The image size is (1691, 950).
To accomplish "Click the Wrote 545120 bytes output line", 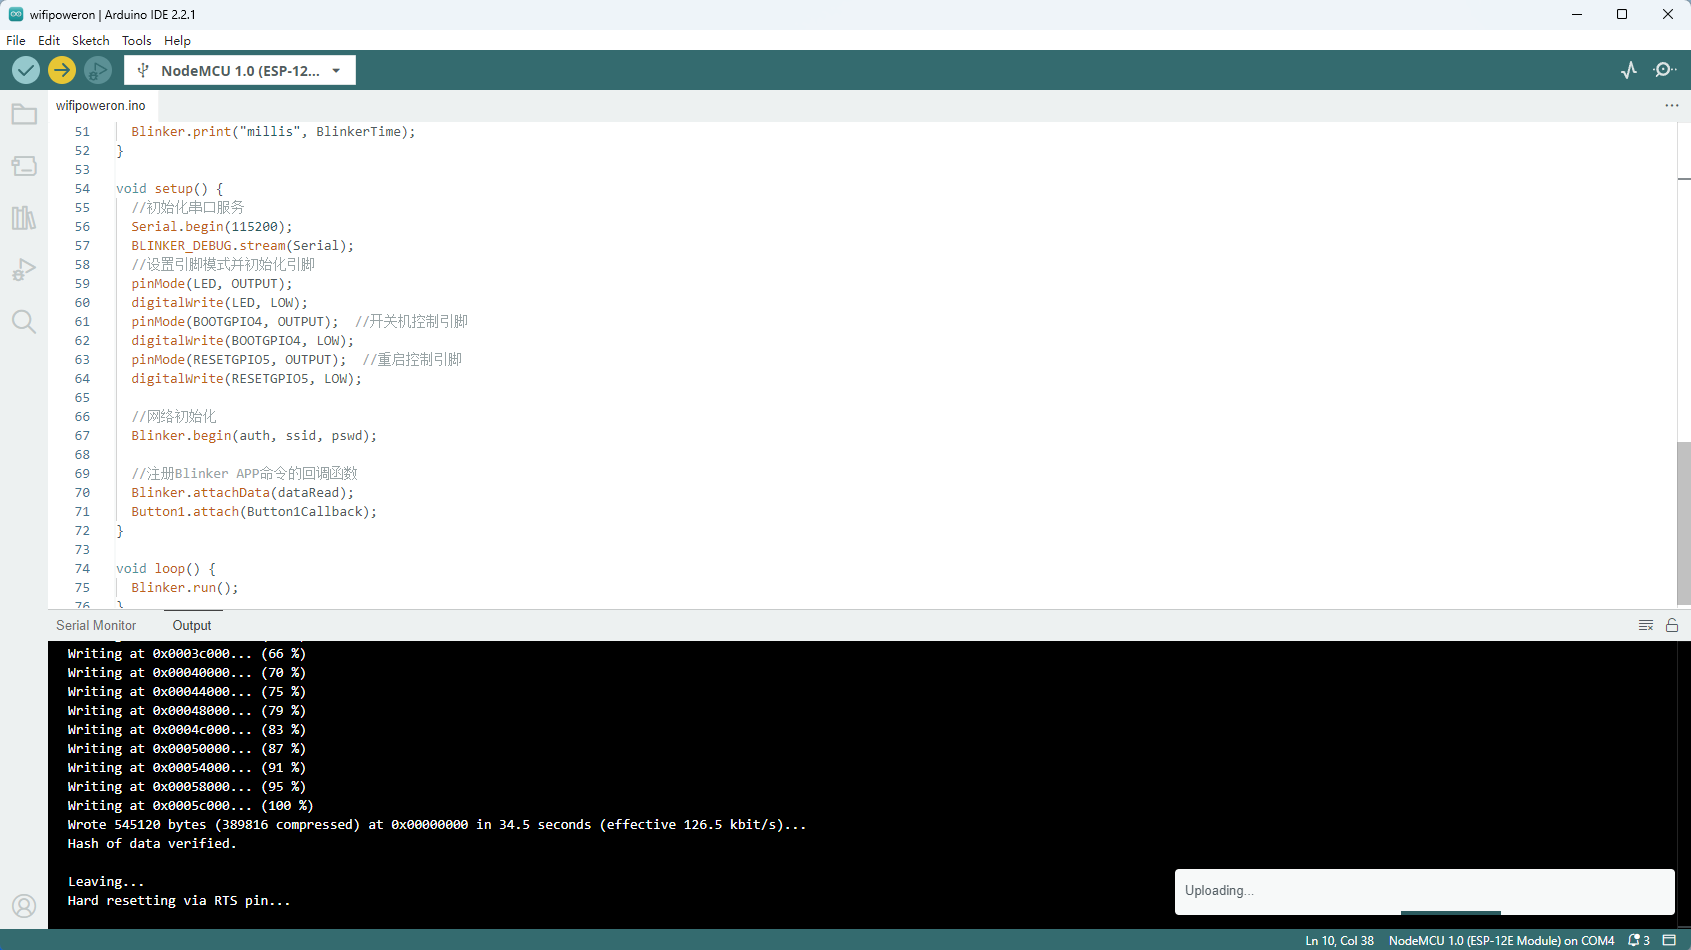I will coord(437,825).
